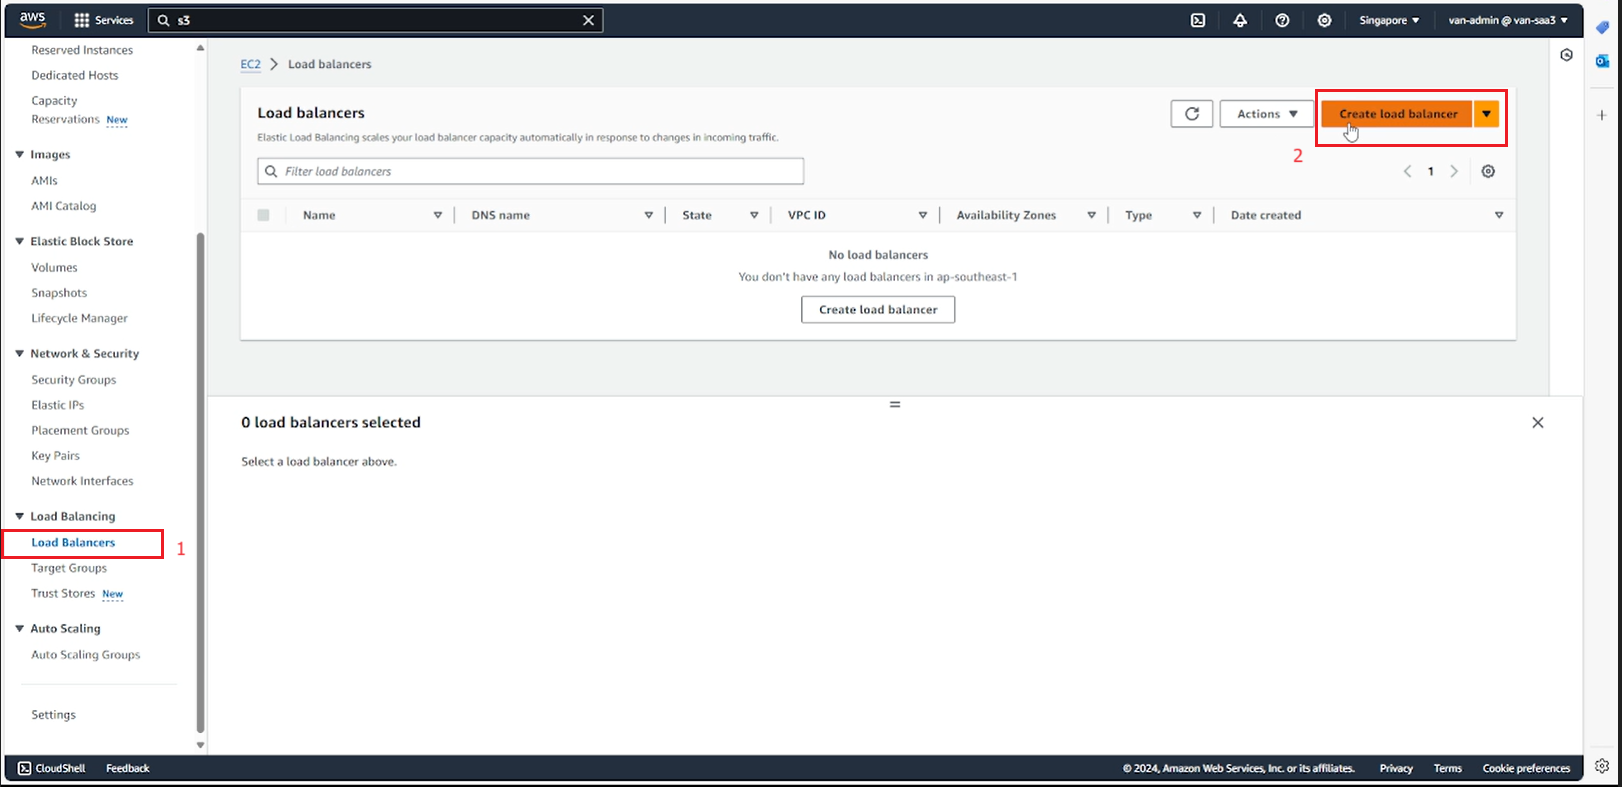This screenshot has height=787, width=1622.
Task: Open the AWS console home logo
Action: (x=33, y=20)
